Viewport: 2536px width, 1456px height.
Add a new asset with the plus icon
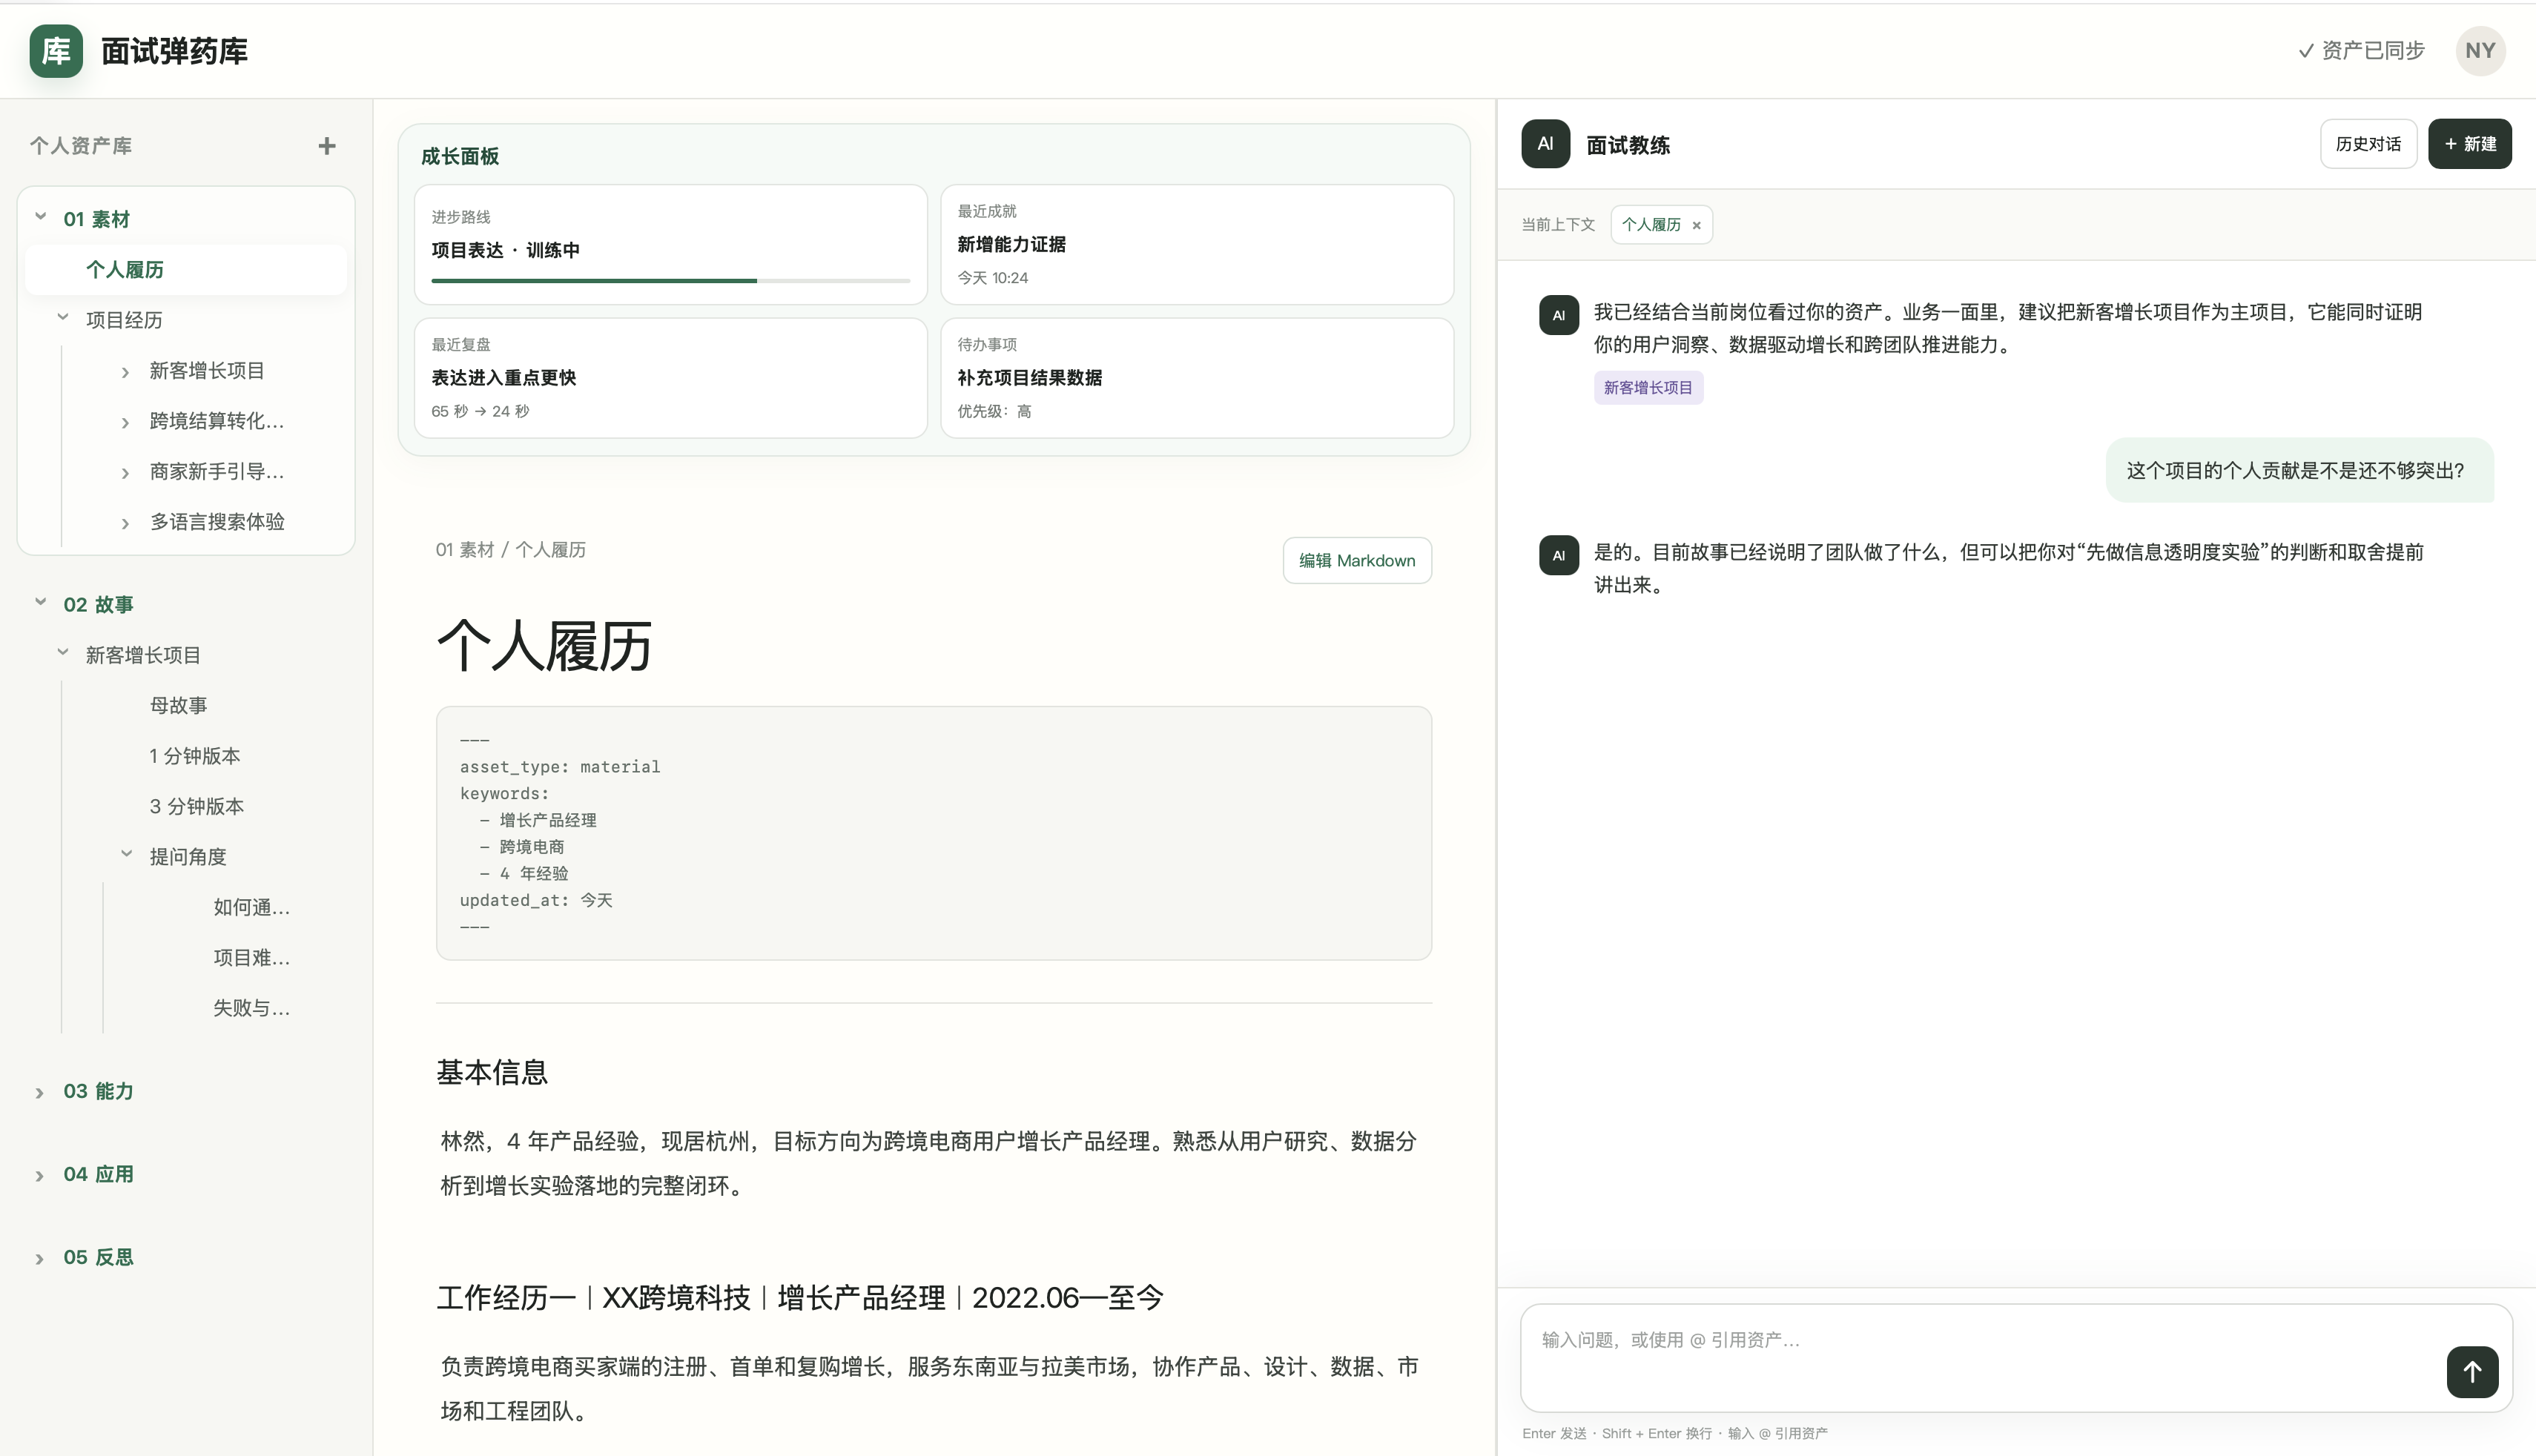pos(327,146)
